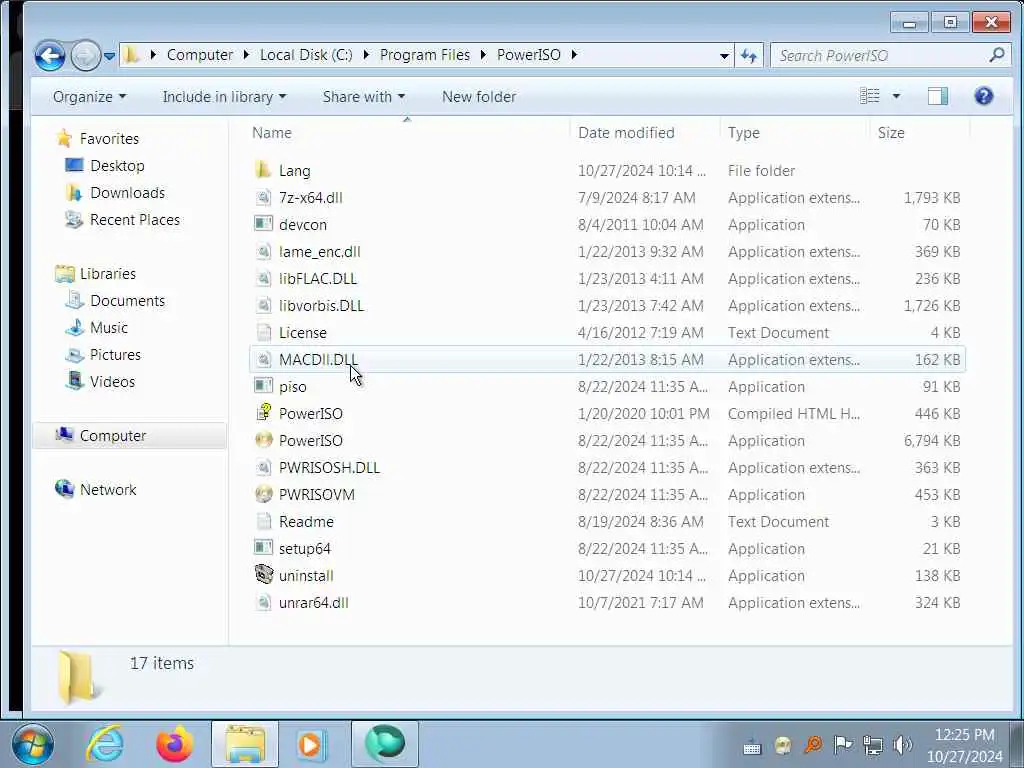Screen dimensions: 1024x768
Task: Expand the arrow after Computer in breadcrumb
Action: (x=246, y=56)
